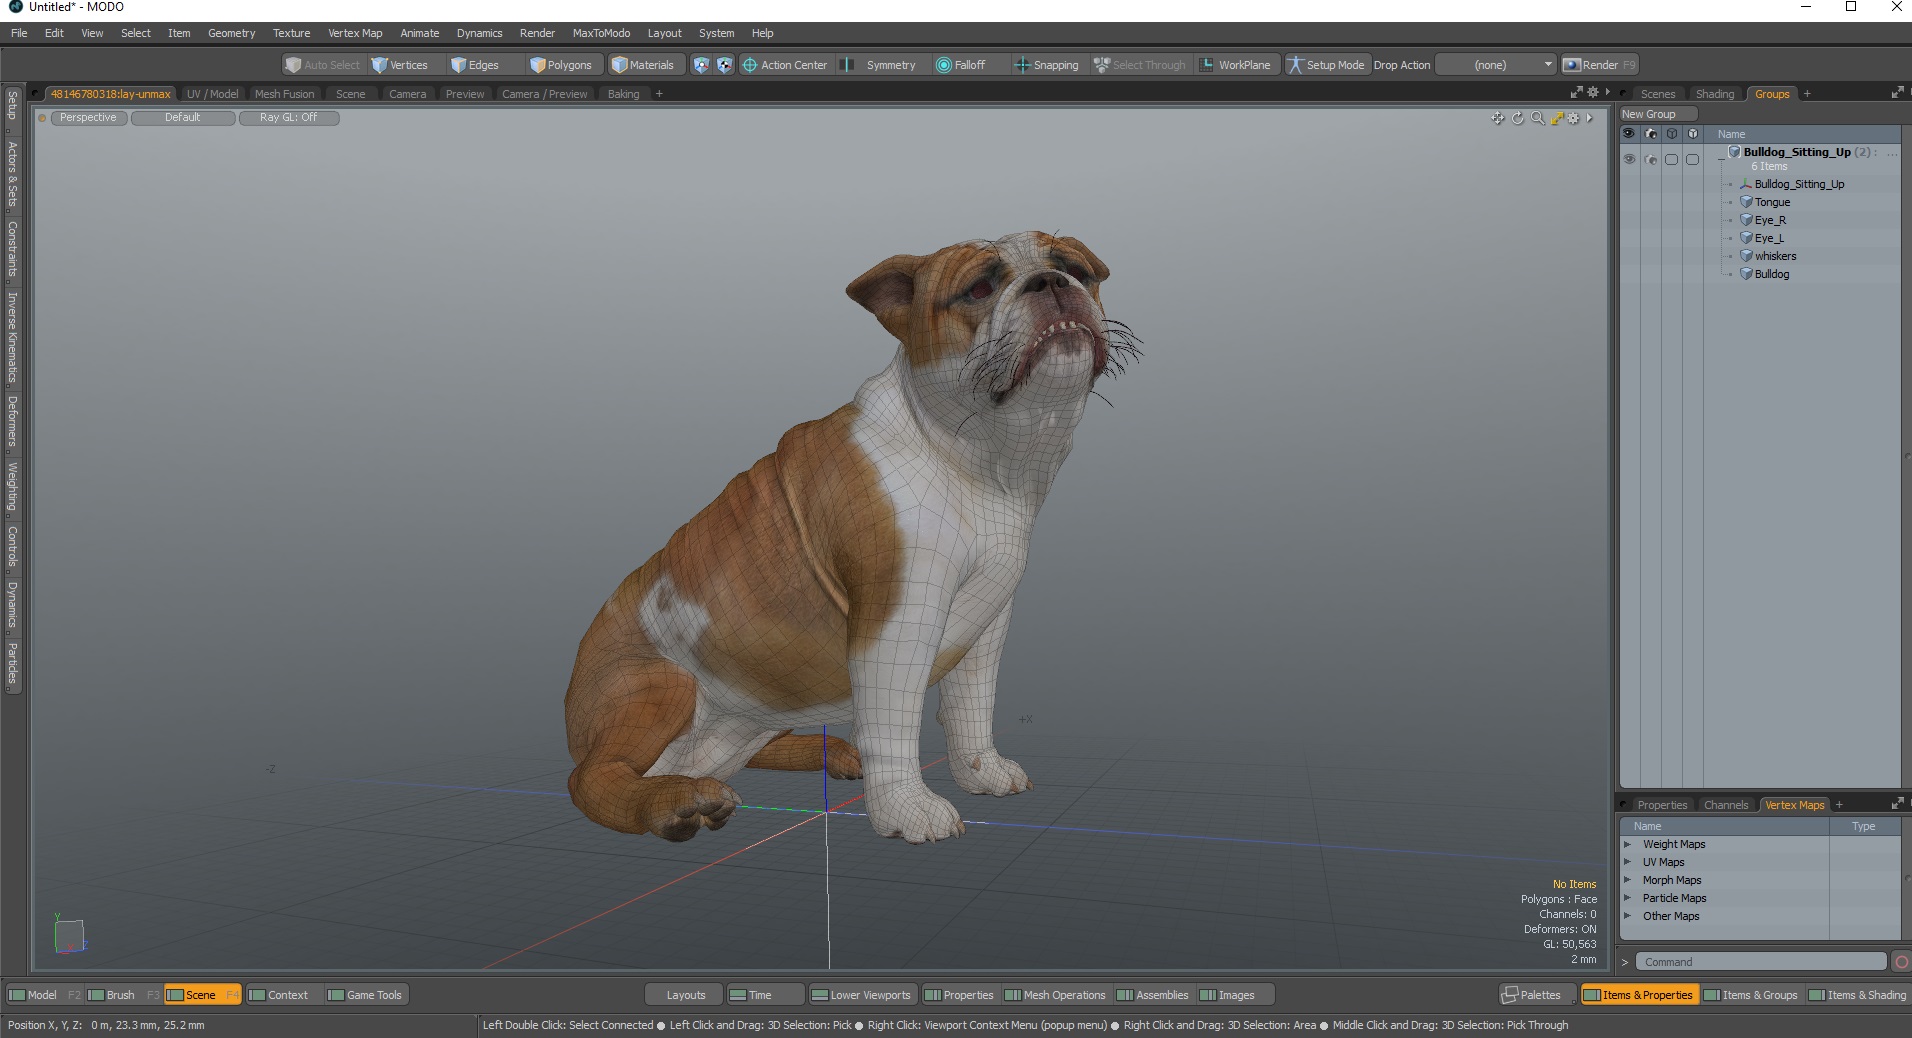The width and height of the screenshot is (1912, 1038).
Task: Switch to the Shading tab
Action: coord(1714,94)
